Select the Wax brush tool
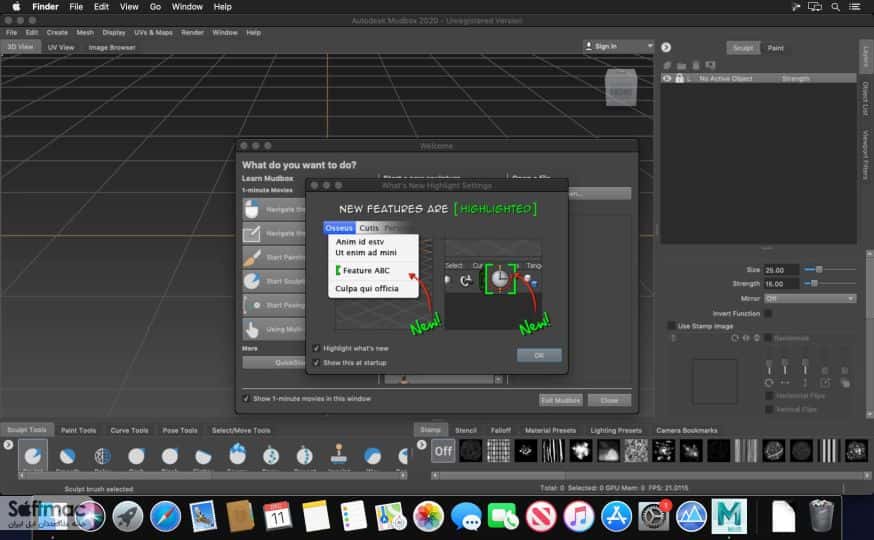 [372, 456]
